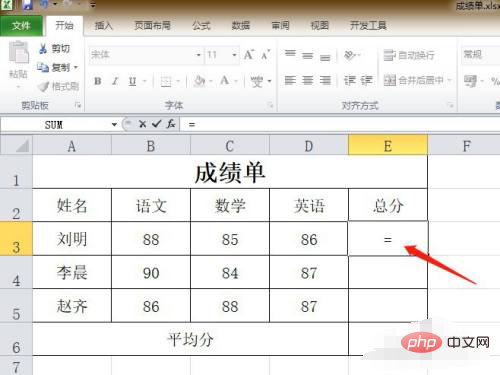Click cell D5 with value 87
The height and width of the screenshot is (375, 500).
(309, 306)
